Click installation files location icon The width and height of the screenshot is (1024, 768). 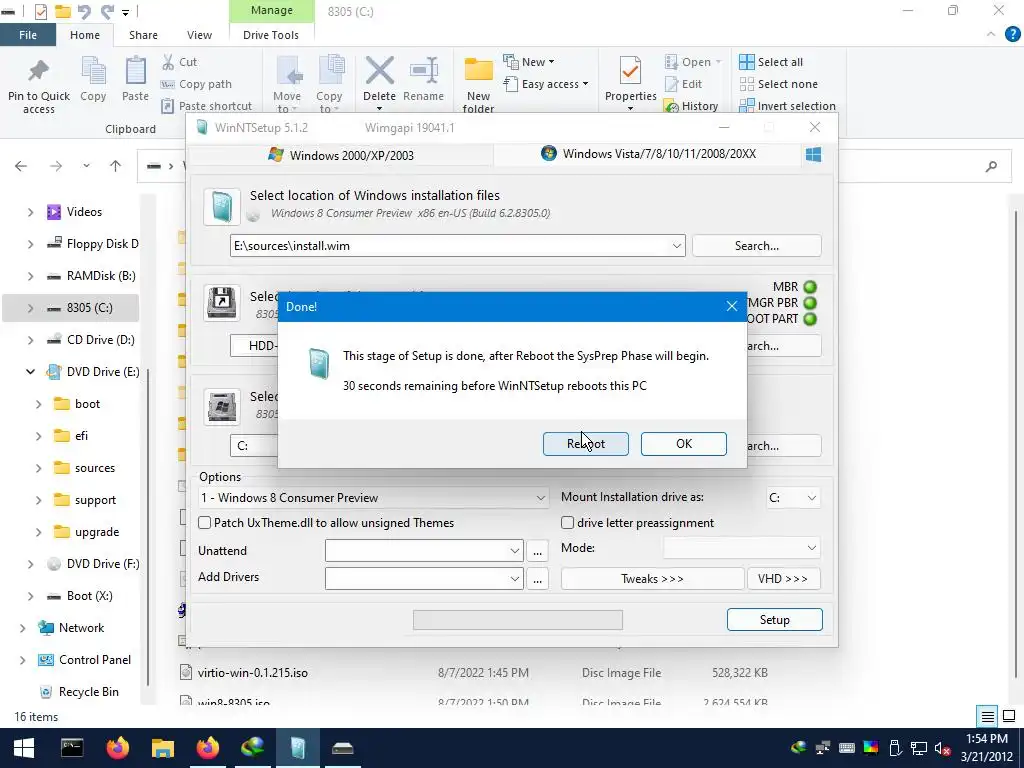coord(222,206)
